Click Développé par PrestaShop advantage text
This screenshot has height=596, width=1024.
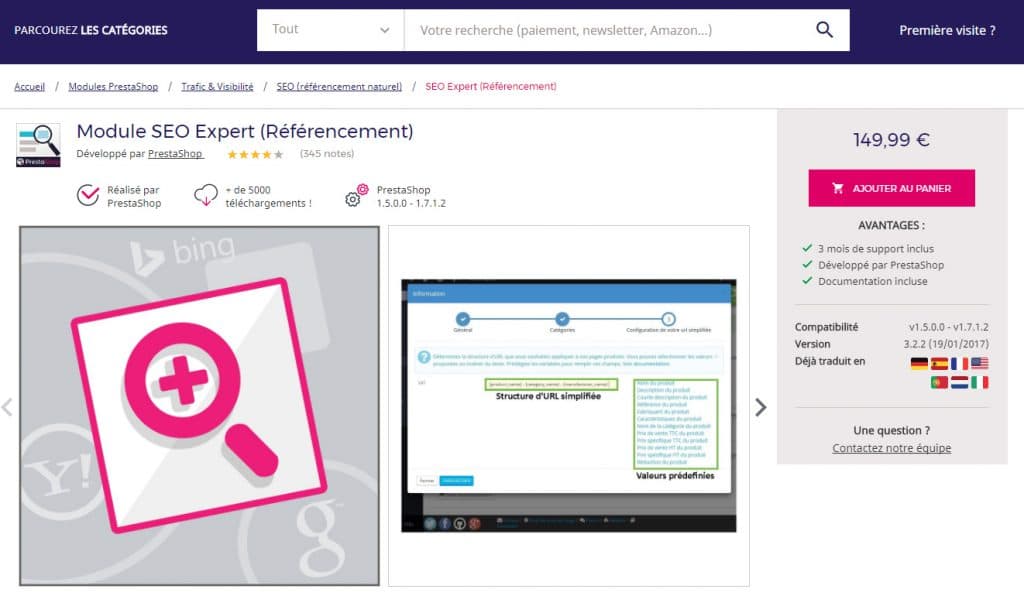pos(881,265)
